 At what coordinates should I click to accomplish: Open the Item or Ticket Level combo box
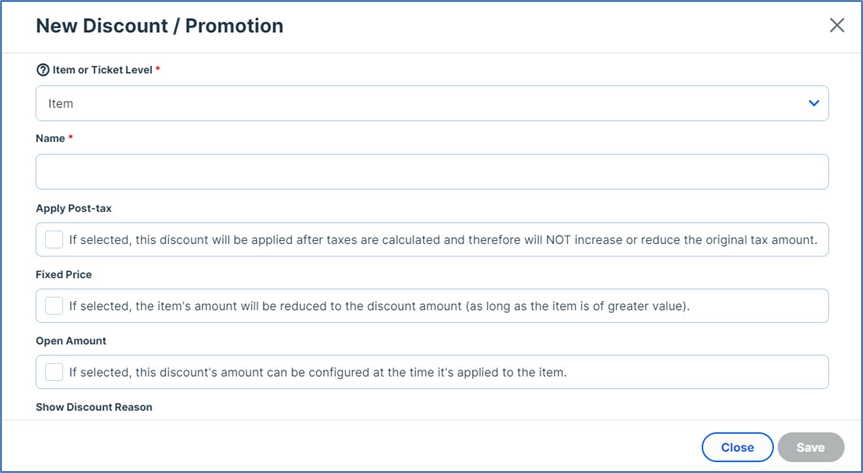(x=431, y=103)
